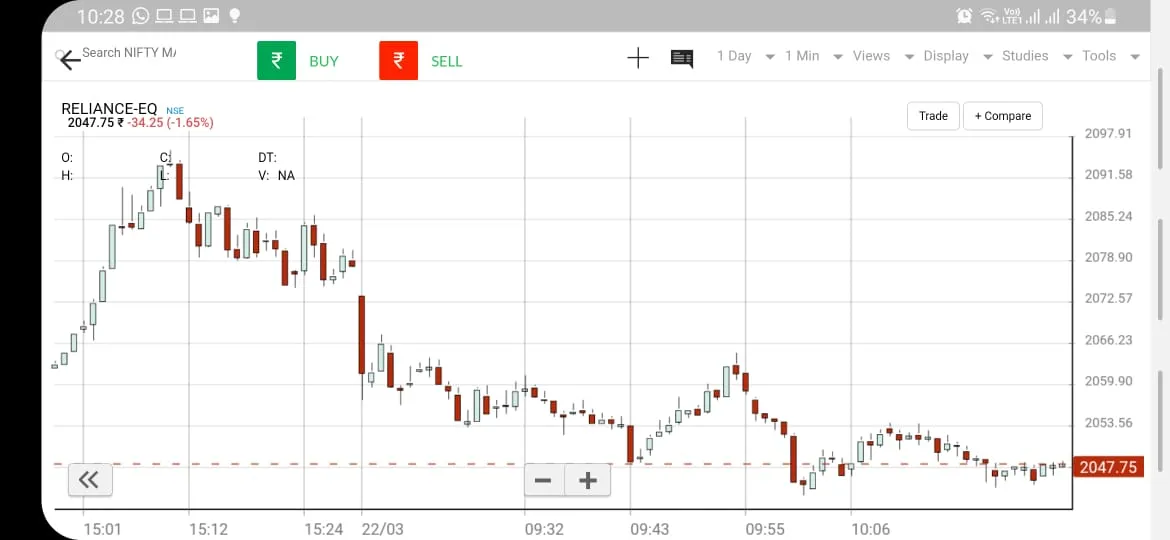Expand the Tools dropdown
This screenshot has height=540, width=1170.
coord(1111,56)
